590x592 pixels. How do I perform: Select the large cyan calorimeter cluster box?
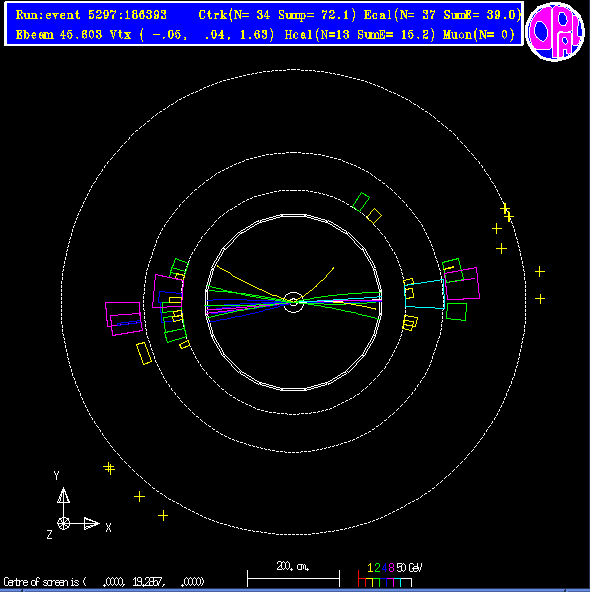[x=424, y=294]
